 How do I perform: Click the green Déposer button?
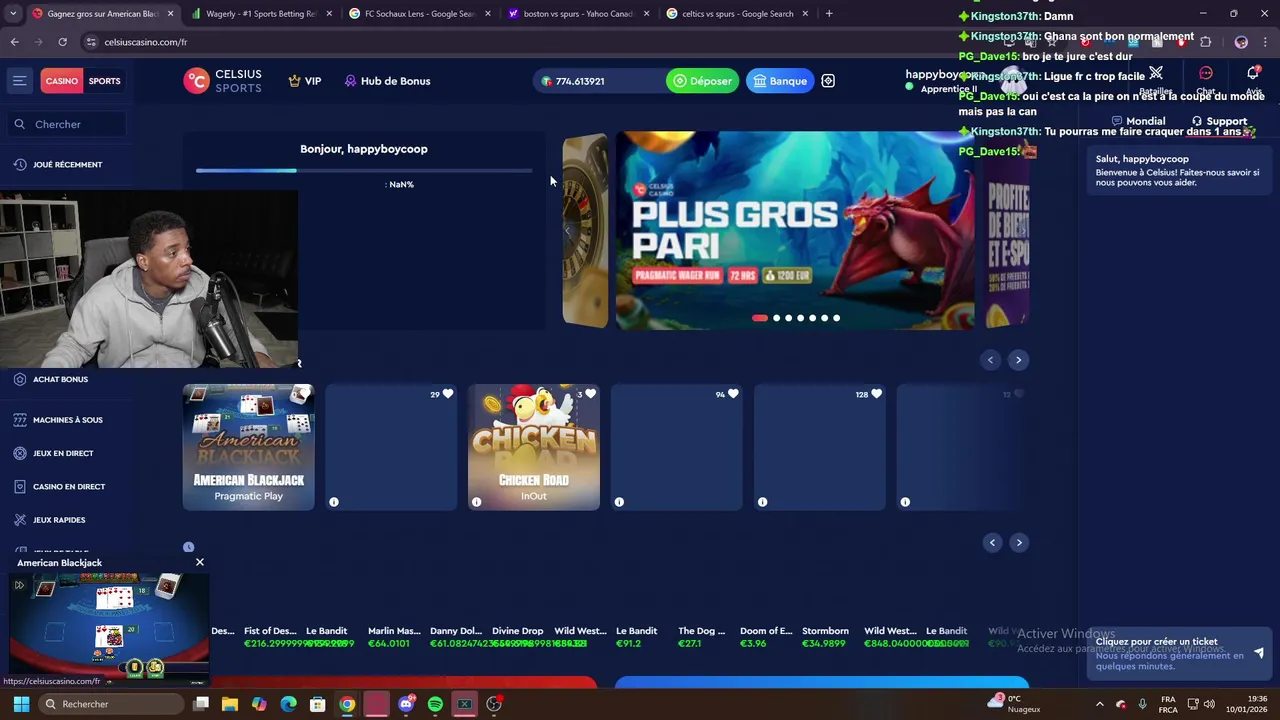tap(702, 81)
